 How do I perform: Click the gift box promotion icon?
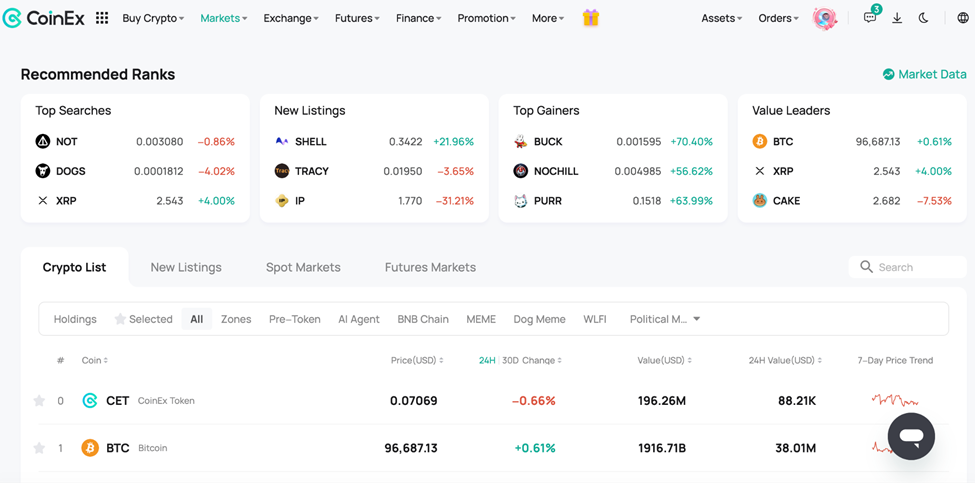pyautogui.click(x=591, y=18)
